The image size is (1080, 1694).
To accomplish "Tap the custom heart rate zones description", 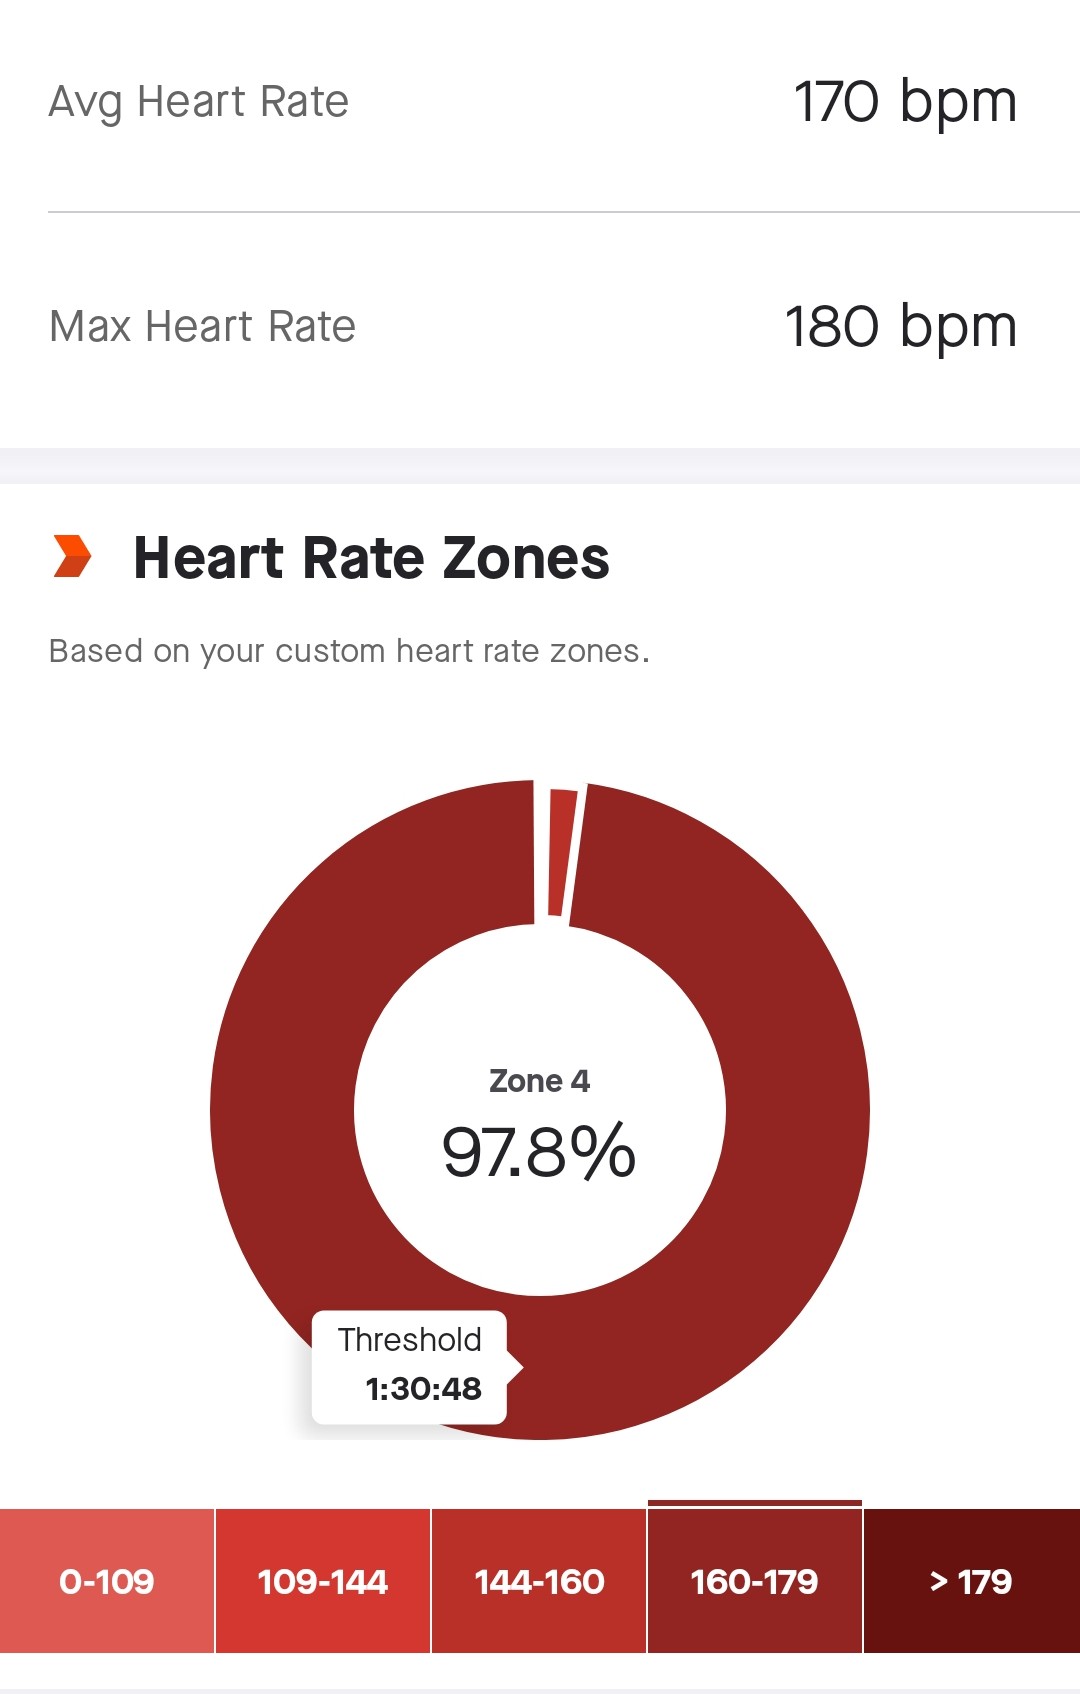I will (x=349, y=651).
